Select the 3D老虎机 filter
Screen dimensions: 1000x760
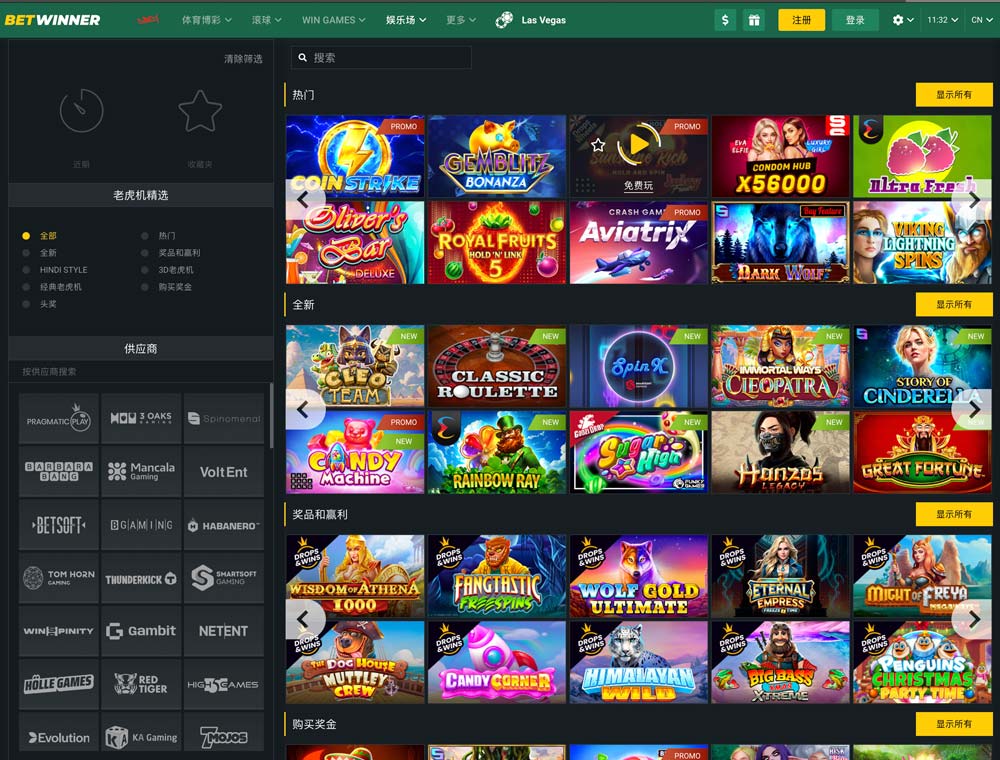point(168,270)
